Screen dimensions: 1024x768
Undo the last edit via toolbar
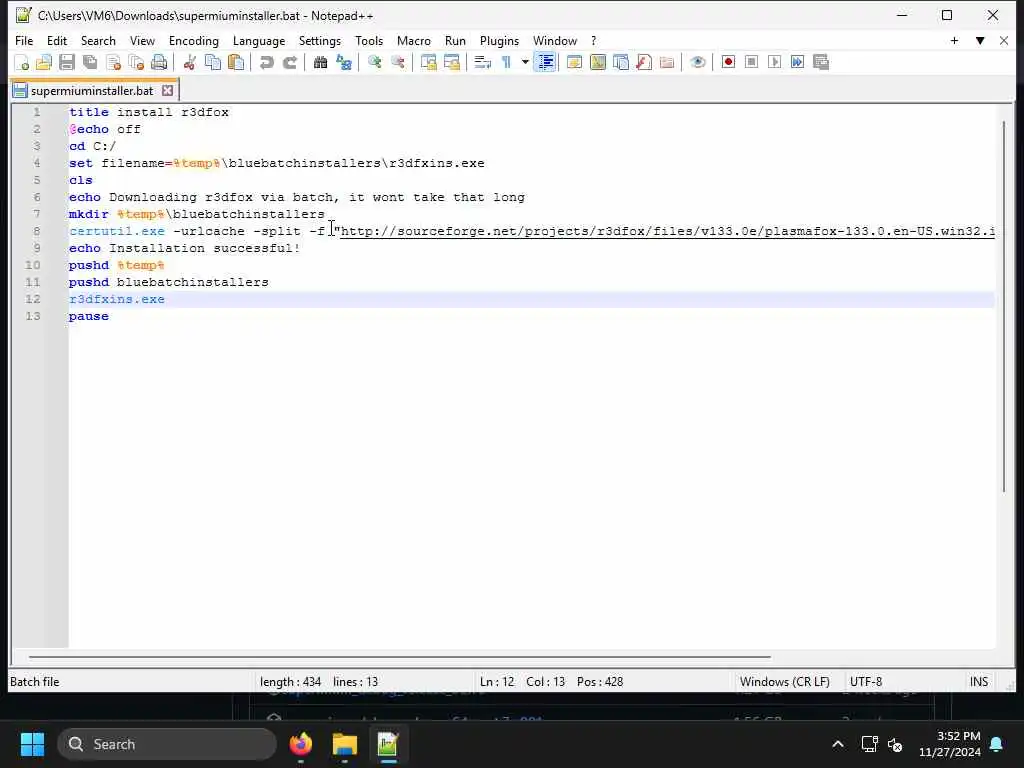coord(266,63)
